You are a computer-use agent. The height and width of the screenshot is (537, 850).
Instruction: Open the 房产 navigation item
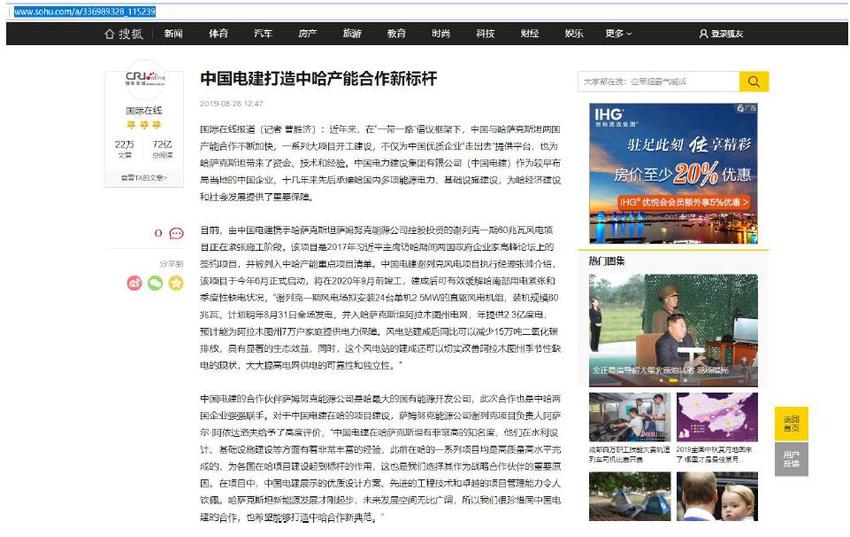point(307,34)
